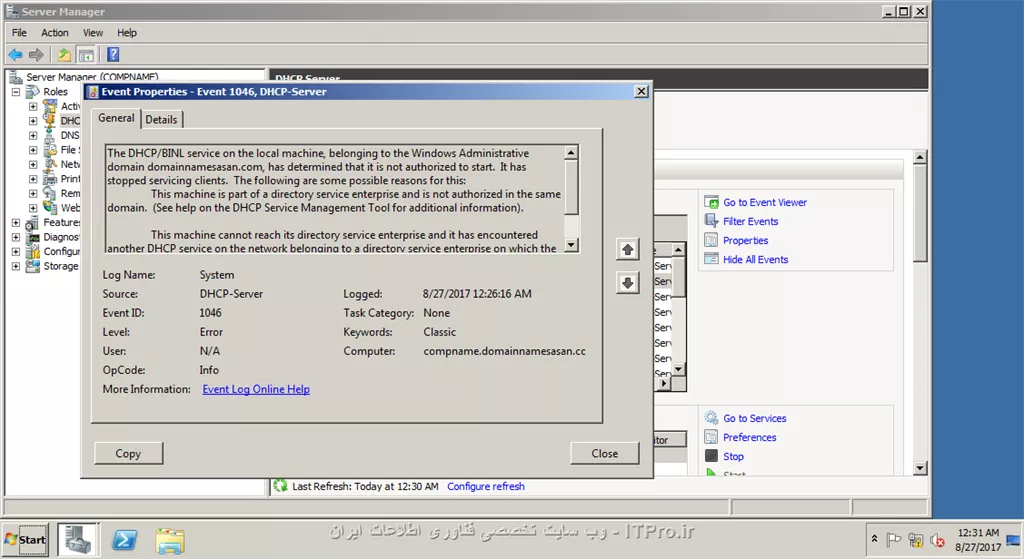This screenshot has height=559, width=1024.
Task: Expand the Configuration tree node
Action: pos(16,251)
